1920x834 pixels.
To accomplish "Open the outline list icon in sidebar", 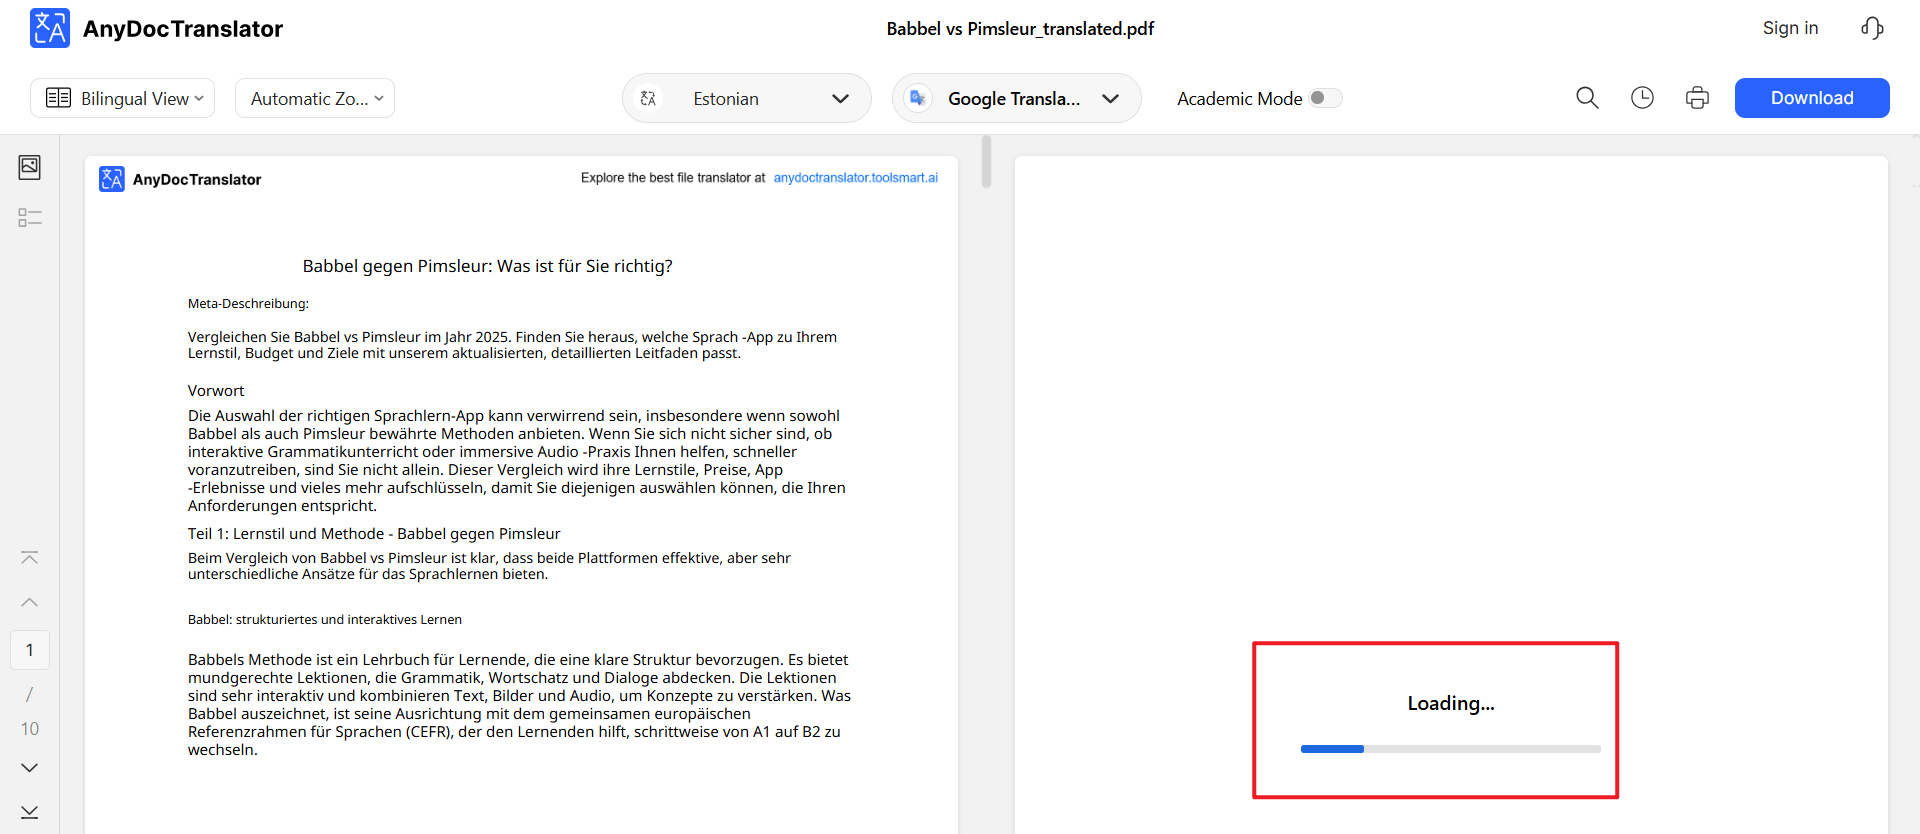I will [x=30, y=217].
